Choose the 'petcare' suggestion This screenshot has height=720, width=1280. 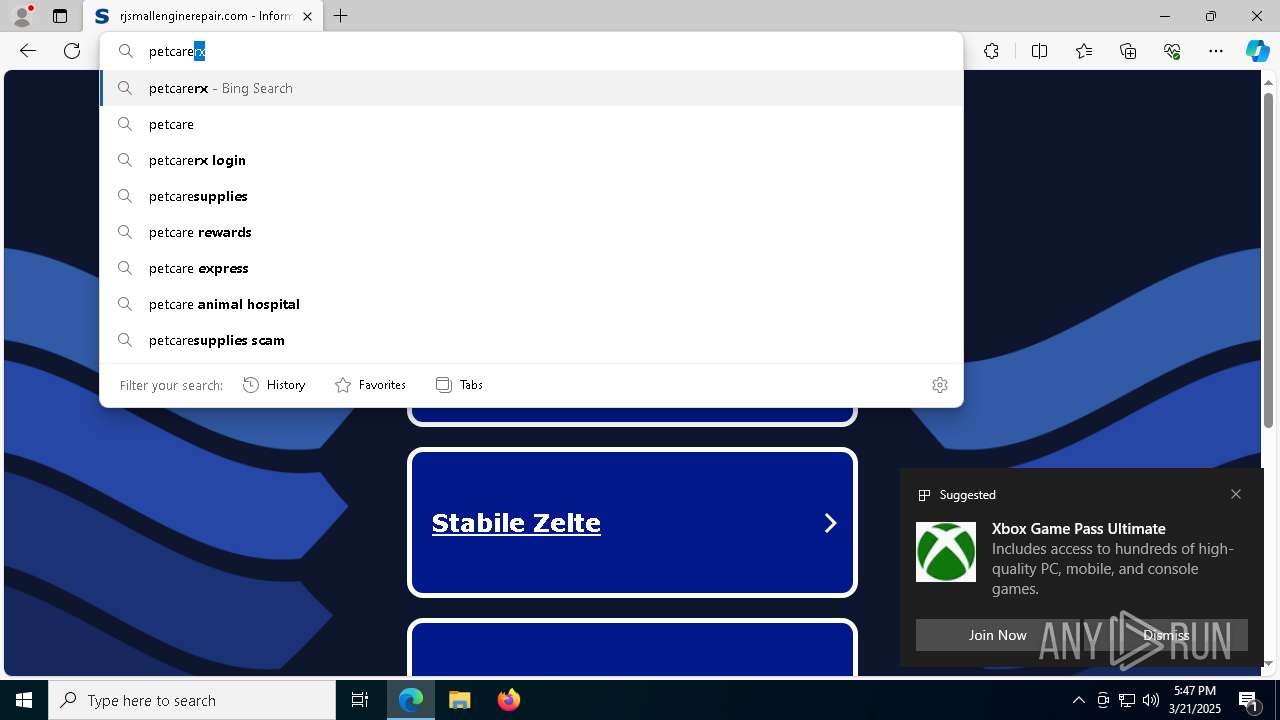pyautogui.click(x=531, y=124)
